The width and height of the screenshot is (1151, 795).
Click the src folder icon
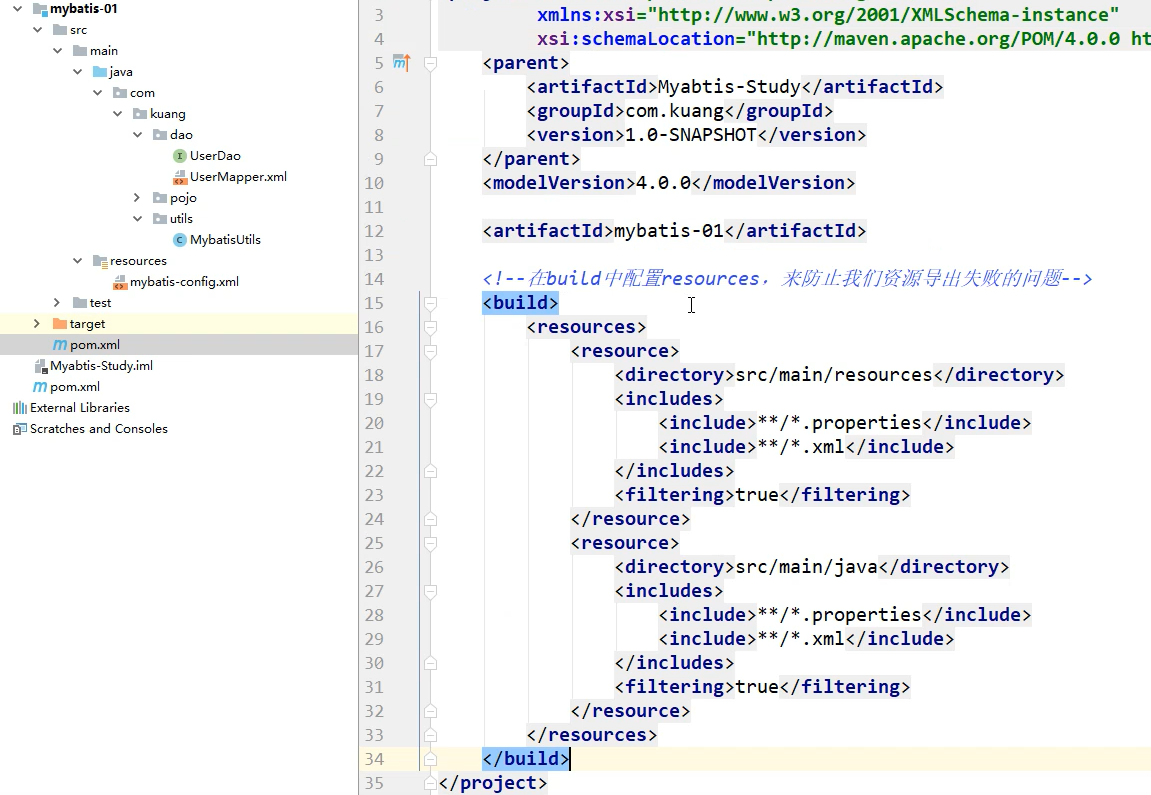click(x=60, y=30)
